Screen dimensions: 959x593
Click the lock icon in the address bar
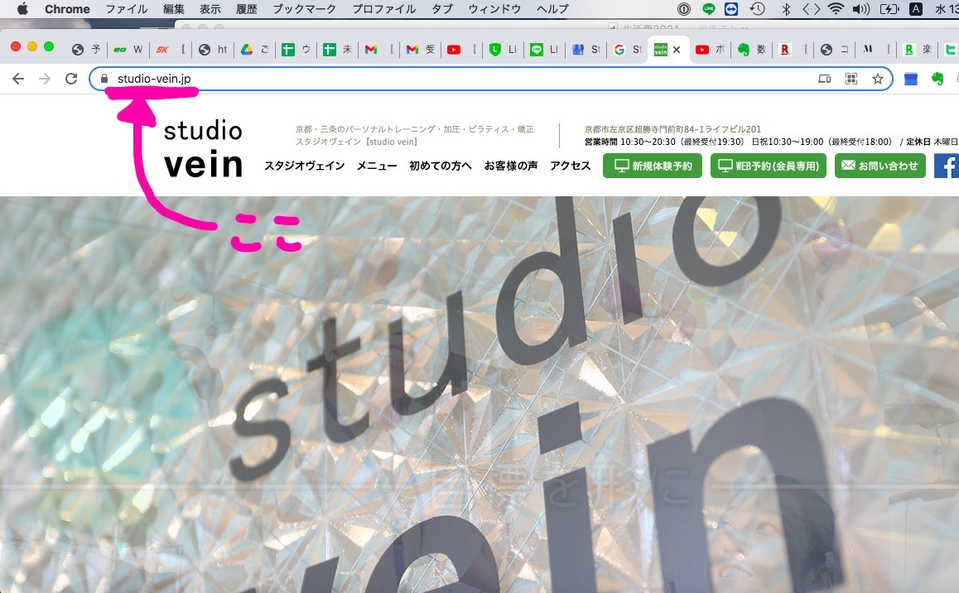tap(105, 79)
